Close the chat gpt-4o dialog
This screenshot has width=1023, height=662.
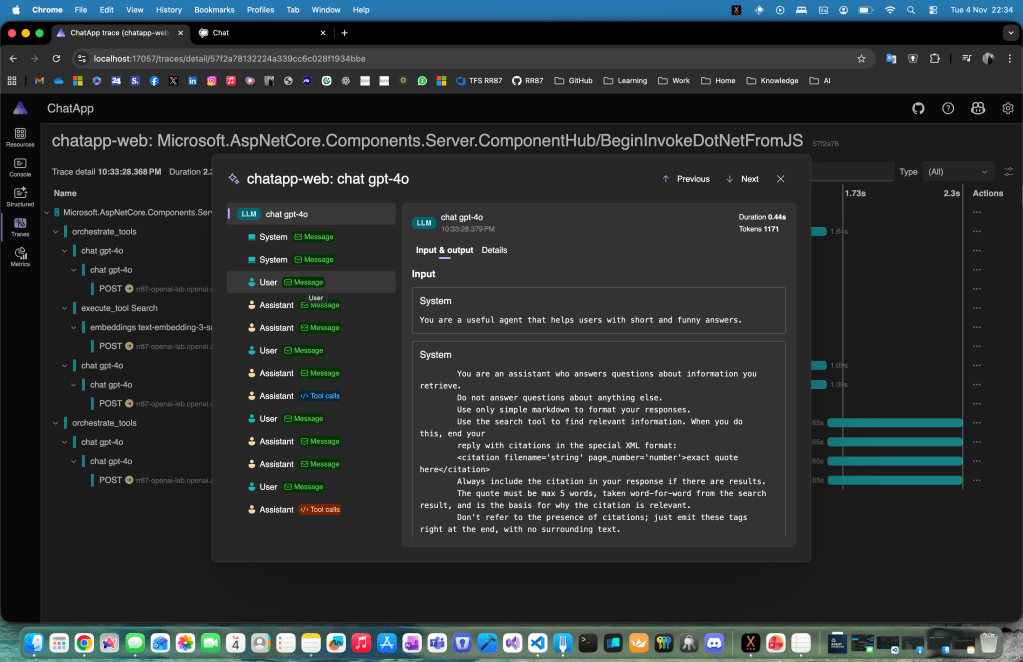coord(781,179)
